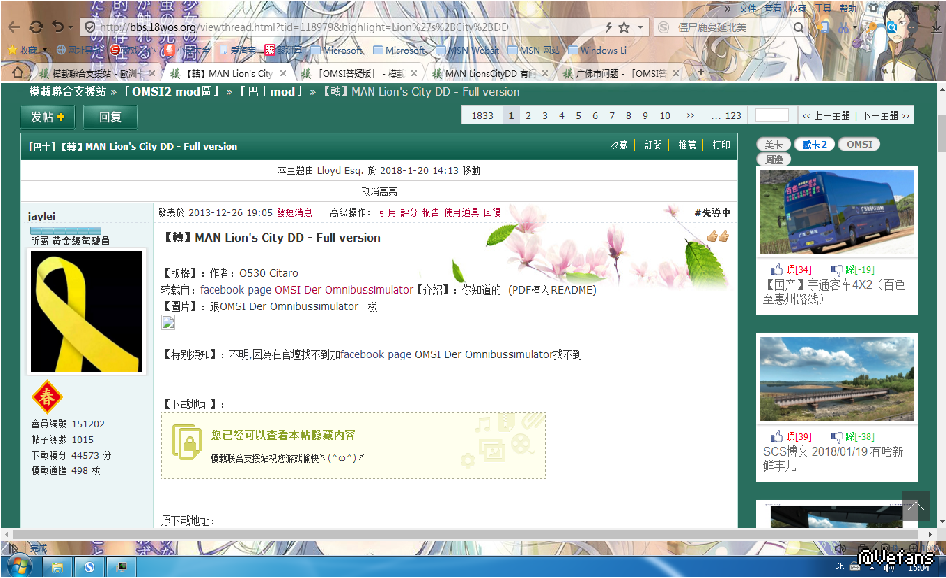Click thumbs-down '[-38]' under bridge thumbnail

[x=852, y=437]
